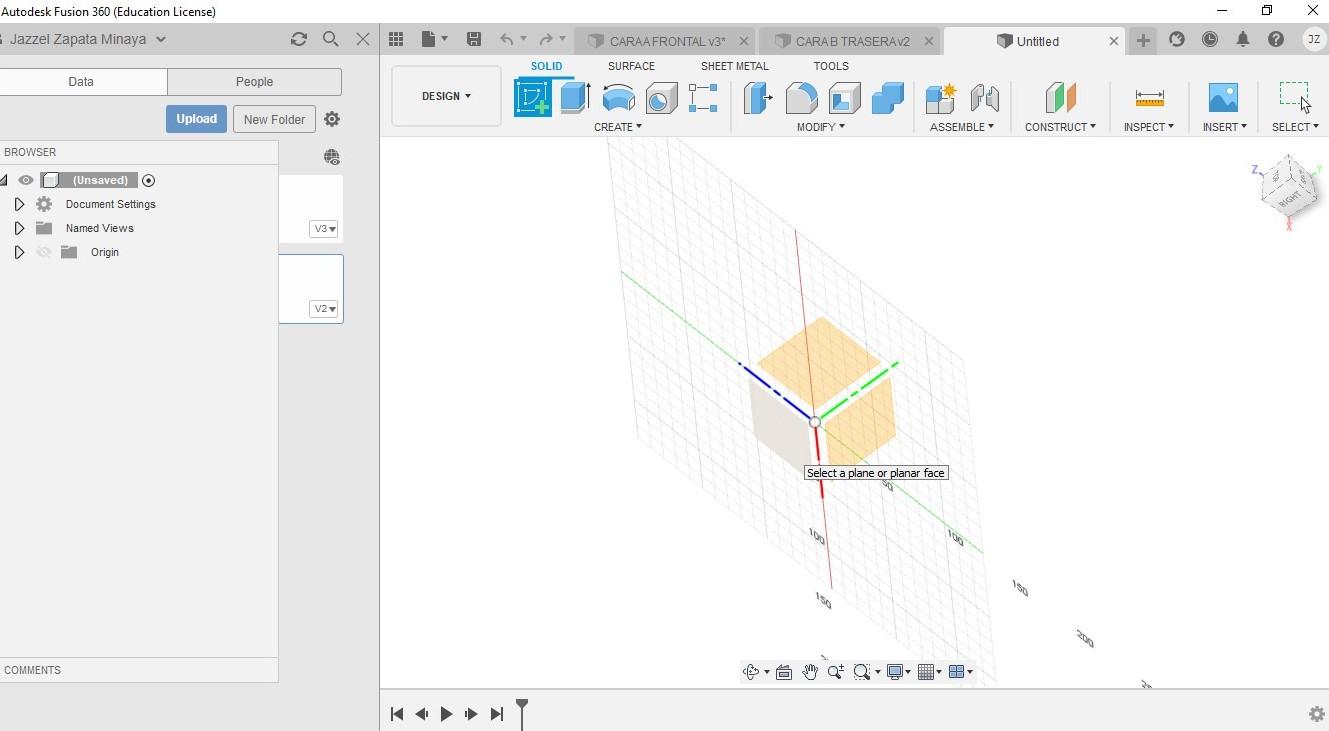Open the notifications bell

(x=1243, y=39)
